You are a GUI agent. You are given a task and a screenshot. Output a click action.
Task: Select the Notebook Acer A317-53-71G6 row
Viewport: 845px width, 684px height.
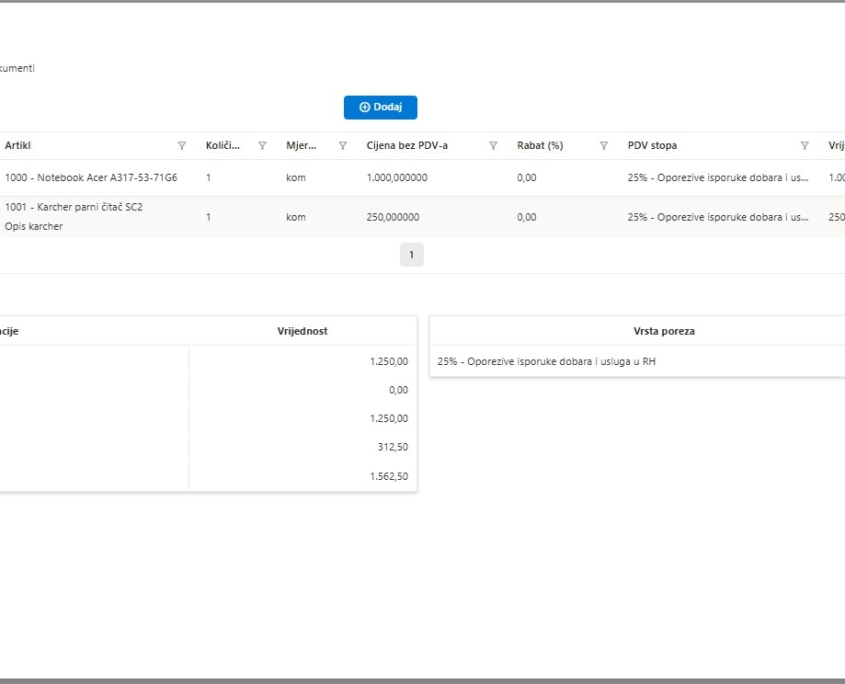pos(91,178)
